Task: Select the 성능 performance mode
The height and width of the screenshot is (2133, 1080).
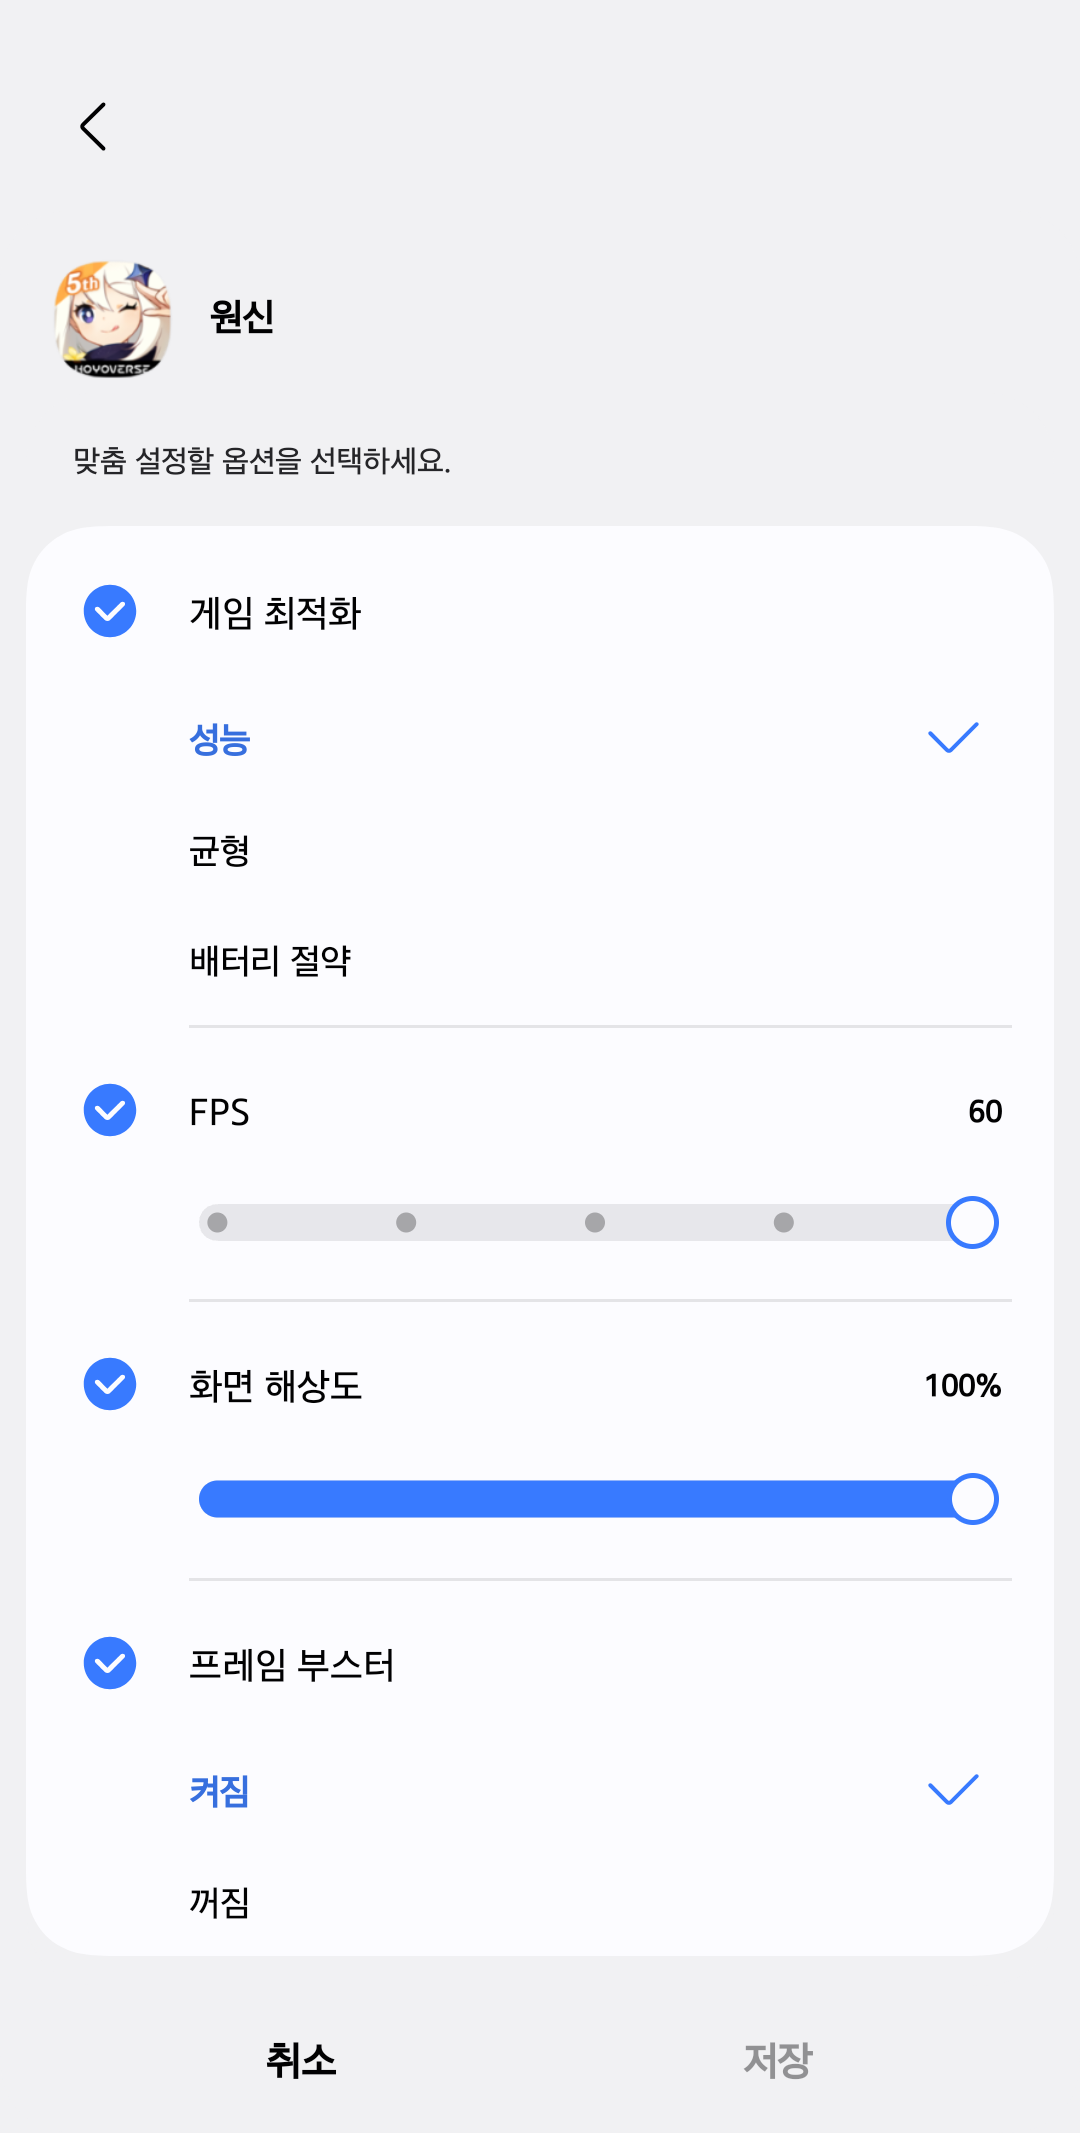Action: point(220,740)
